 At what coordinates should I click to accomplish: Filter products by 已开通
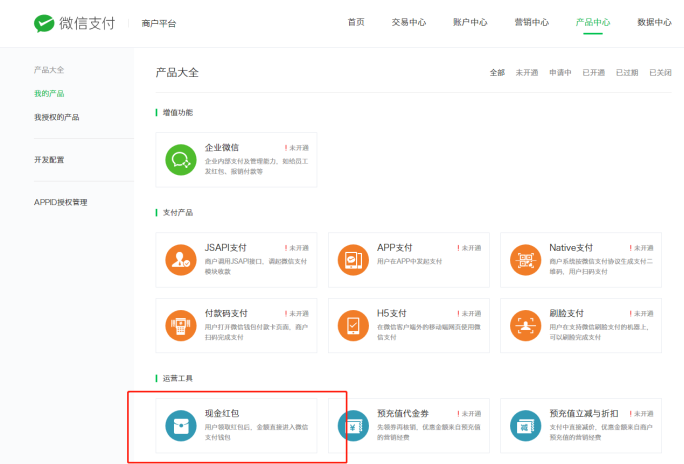click(594, 72)
